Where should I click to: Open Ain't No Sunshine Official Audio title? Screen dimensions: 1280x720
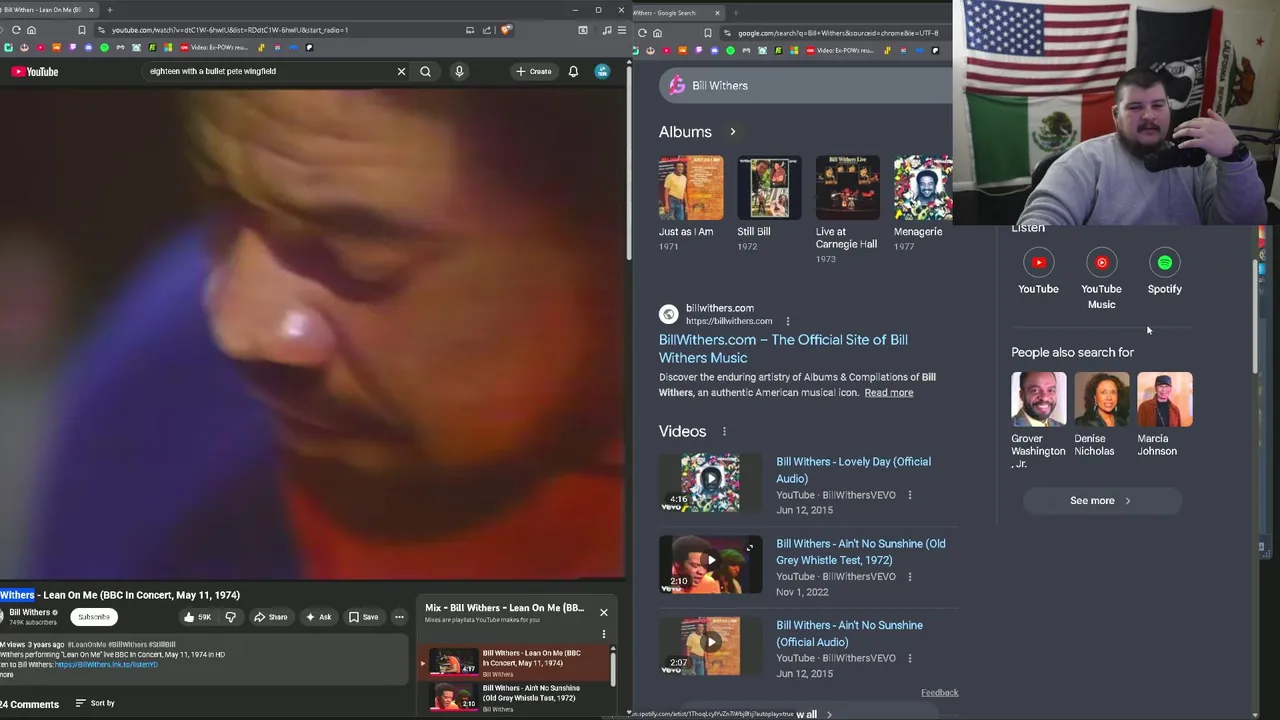pos(850,634)
